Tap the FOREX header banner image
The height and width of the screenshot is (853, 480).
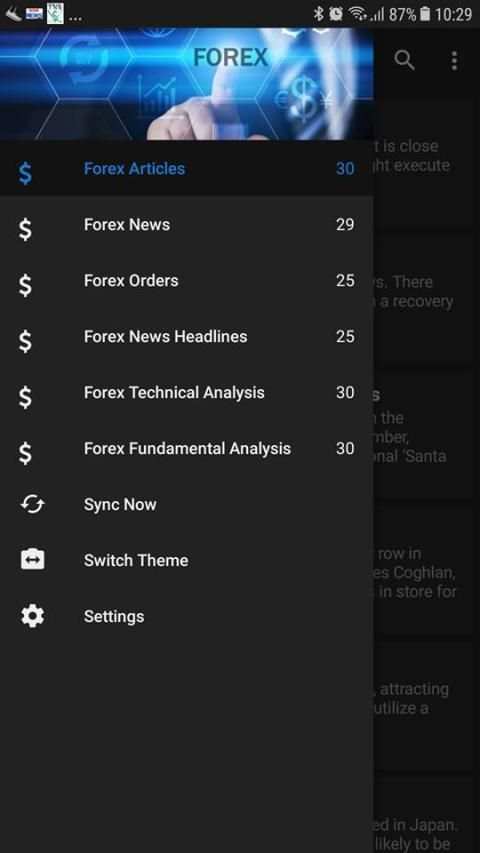coord(187,84)
